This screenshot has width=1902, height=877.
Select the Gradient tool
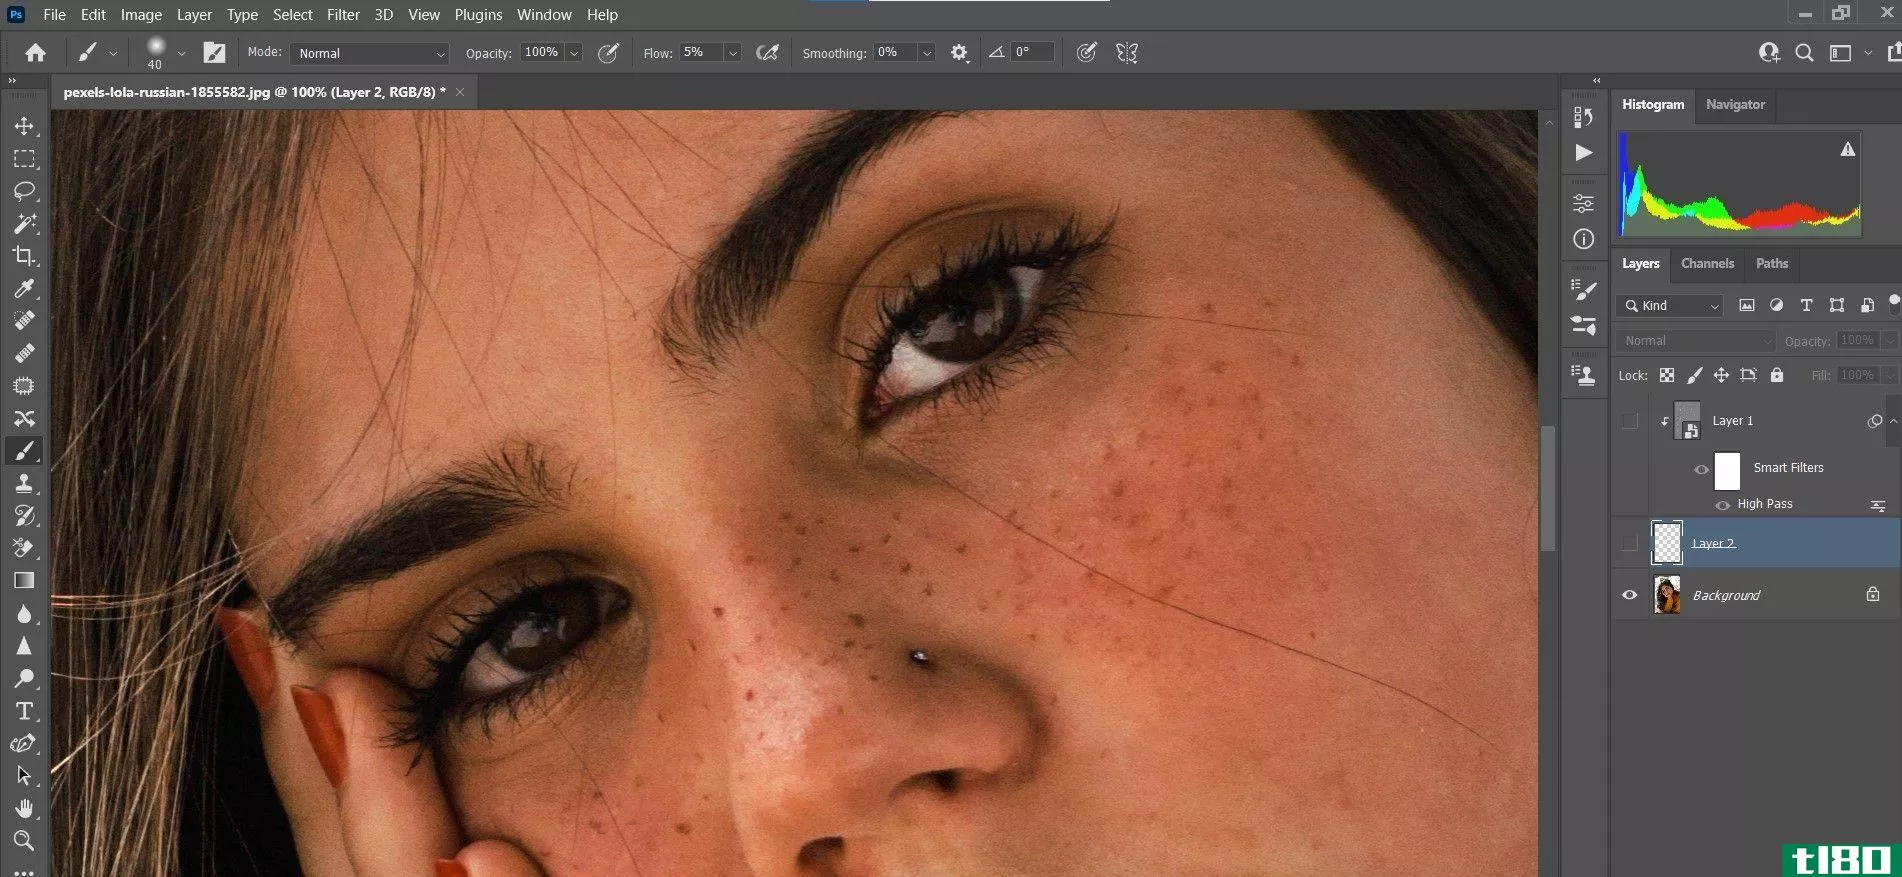pos(24,581)
